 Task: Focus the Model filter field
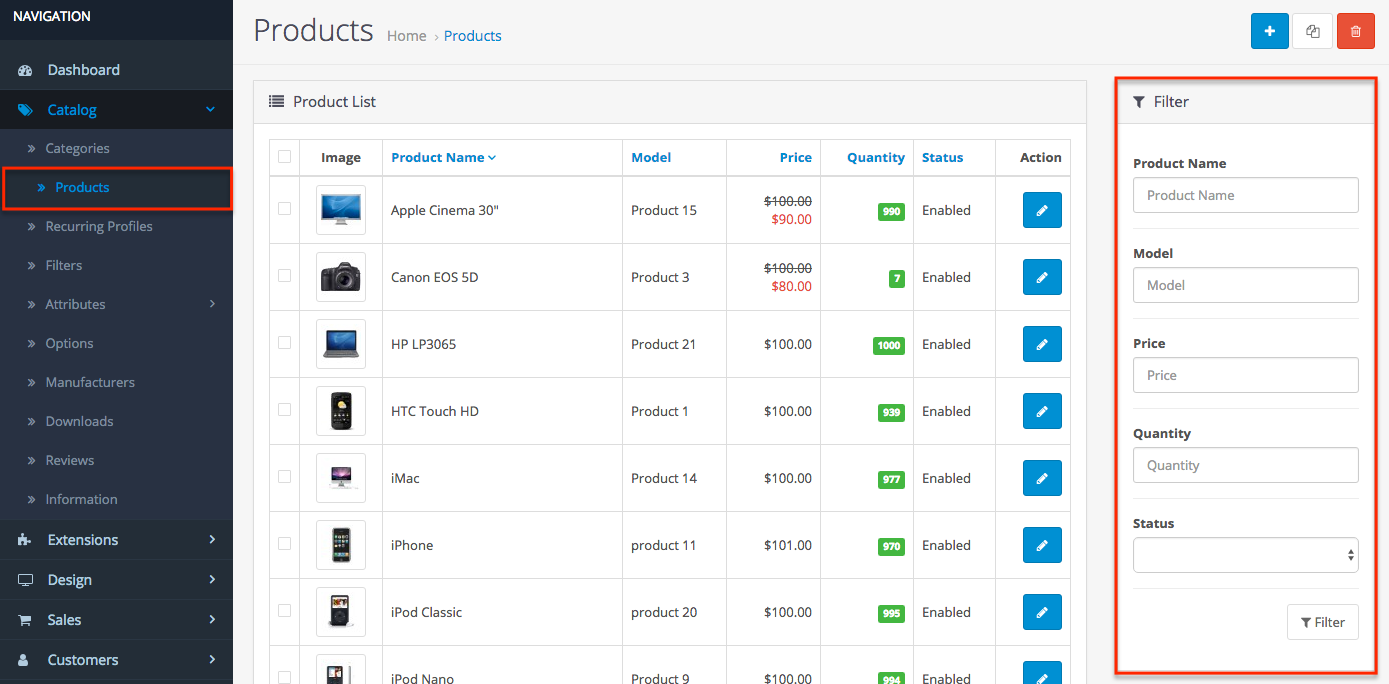(x=1245, y=285)
